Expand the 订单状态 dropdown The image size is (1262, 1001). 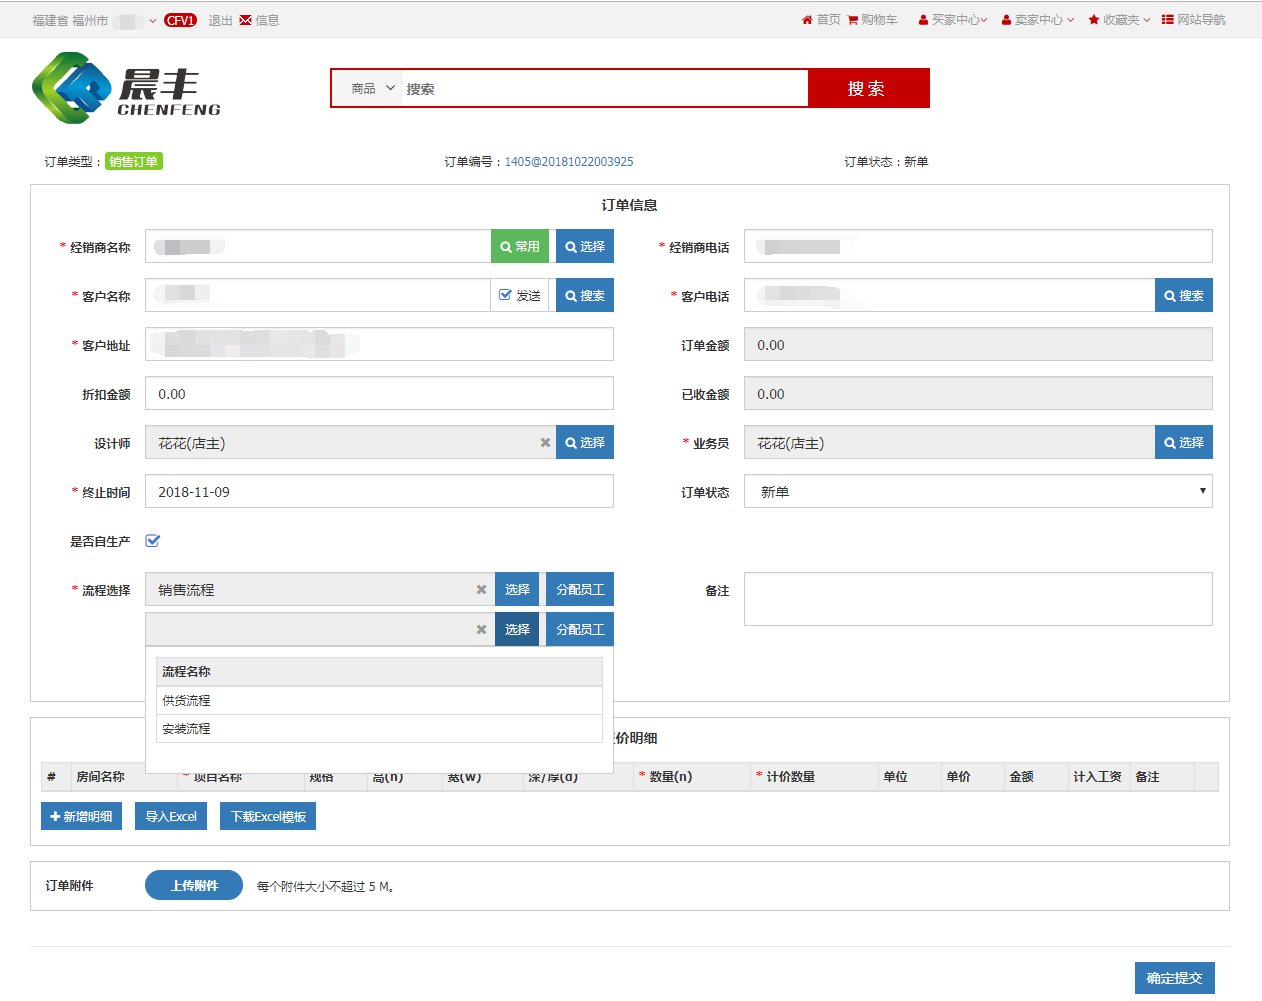pos(977,492)
